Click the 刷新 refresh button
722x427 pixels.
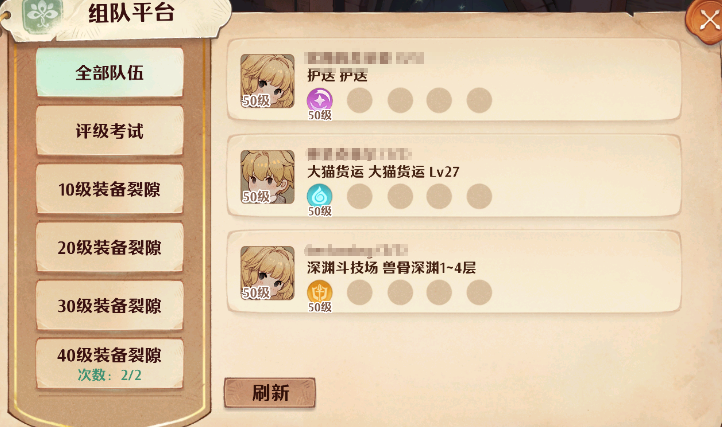(x=270, y=393)
